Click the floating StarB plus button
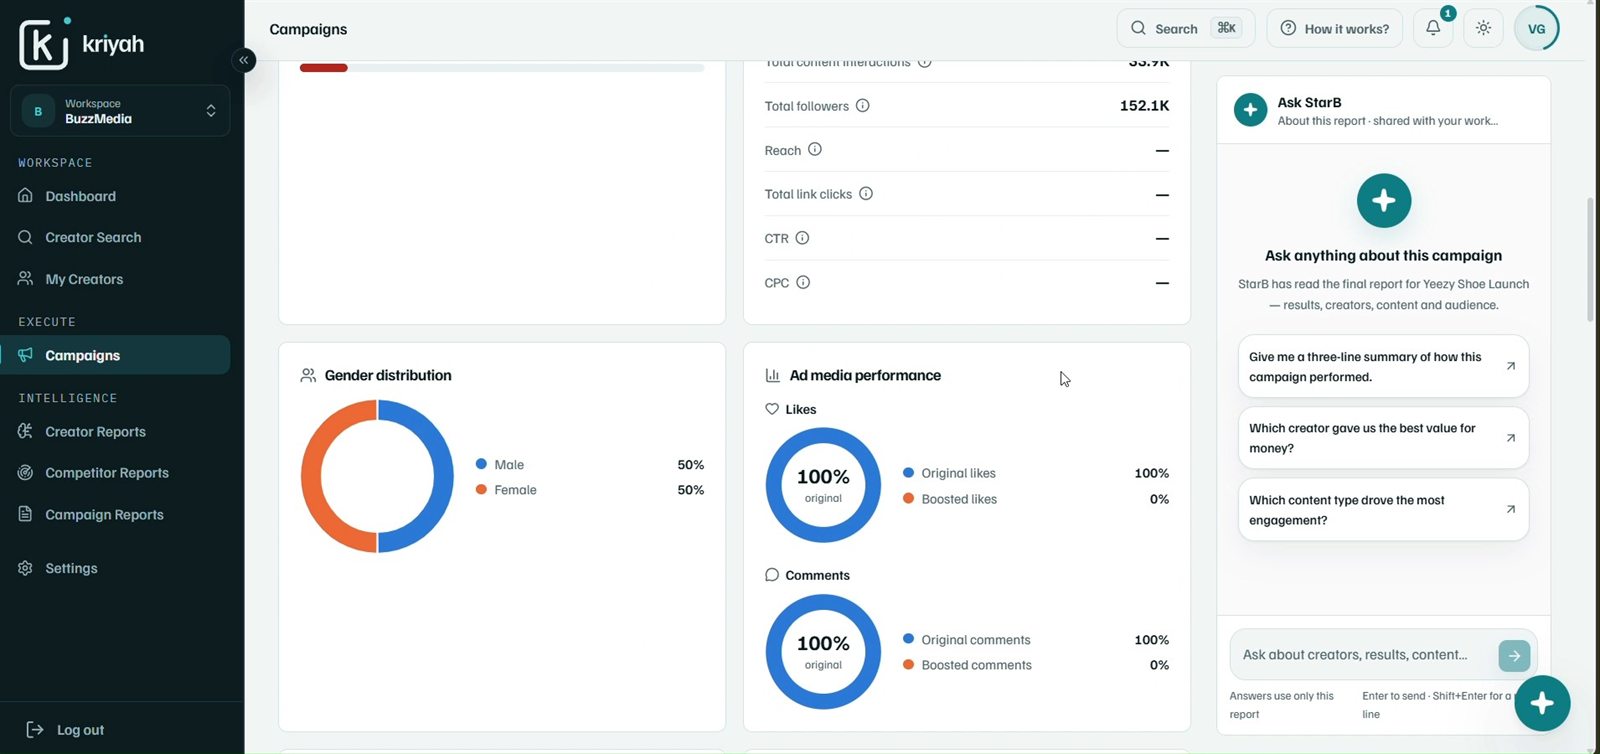The image size is (1600, 754). pyautogui.click(x=1542, y=703)
